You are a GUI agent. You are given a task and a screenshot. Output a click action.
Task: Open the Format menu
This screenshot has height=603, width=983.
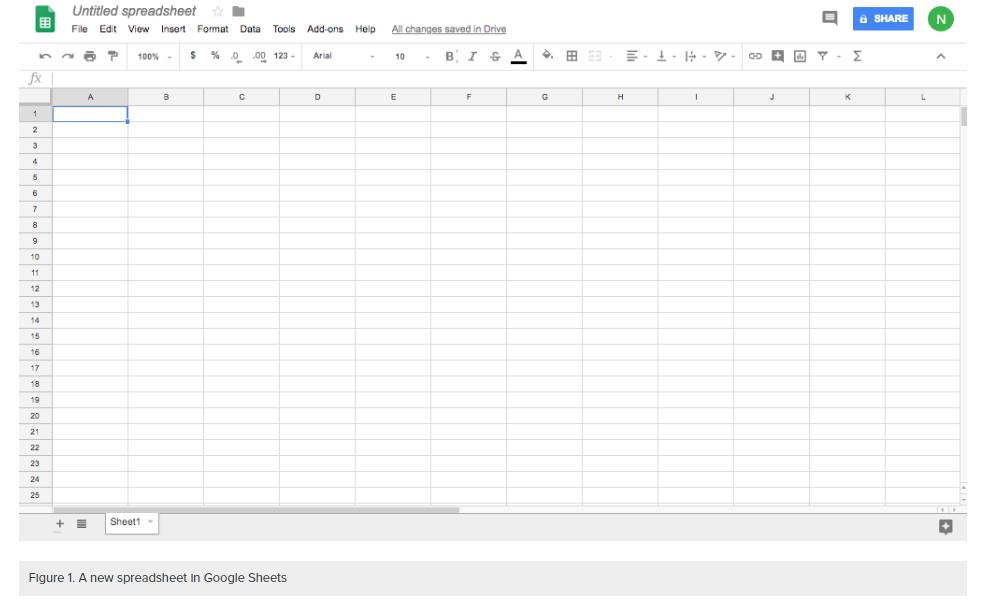212,29
